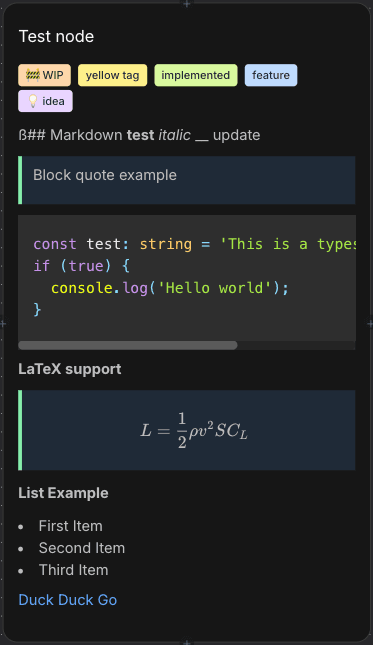Select the yellow tag label
This screenshot has height=645, width=373.
[112, 75]
